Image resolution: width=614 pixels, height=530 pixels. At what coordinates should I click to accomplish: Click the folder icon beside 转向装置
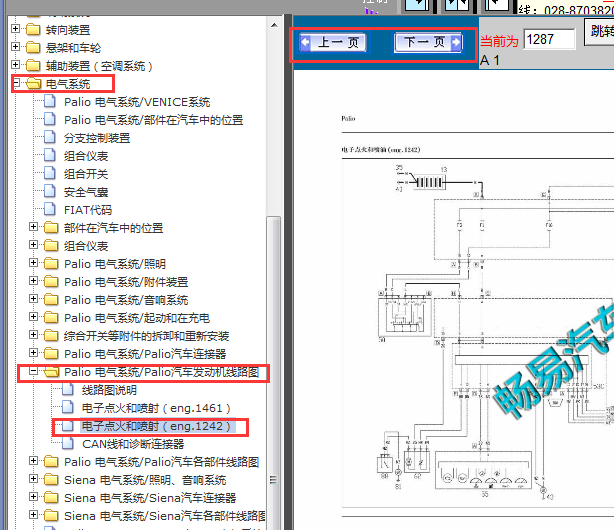click(33, 29)
